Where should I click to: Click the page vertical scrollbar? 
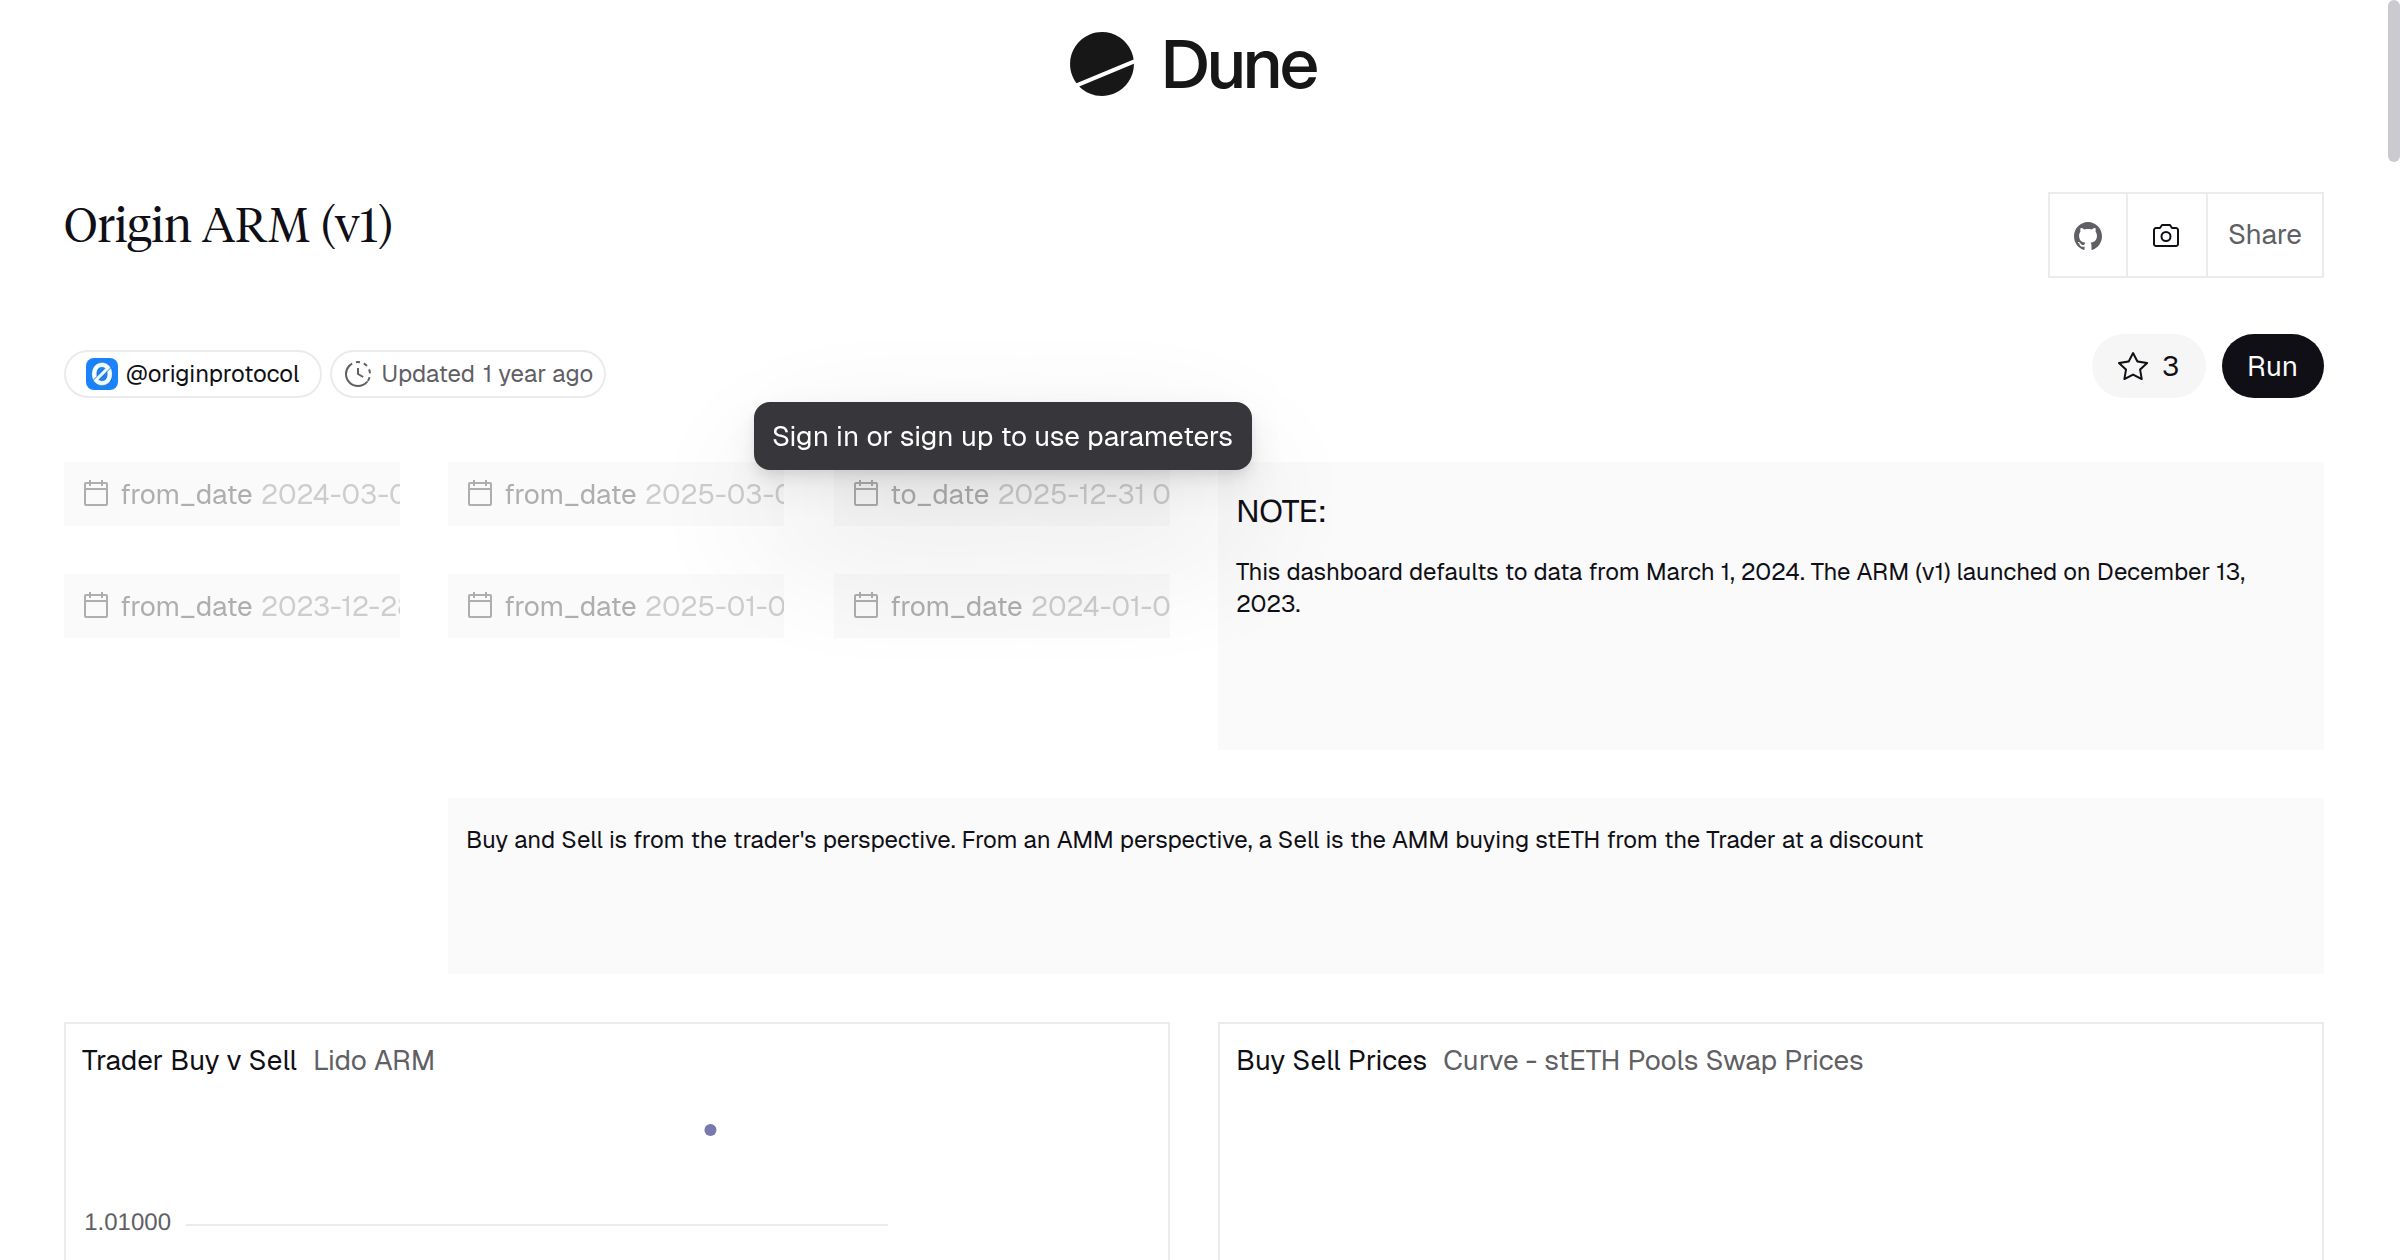pyautogui.click(x=2392, y=80)
